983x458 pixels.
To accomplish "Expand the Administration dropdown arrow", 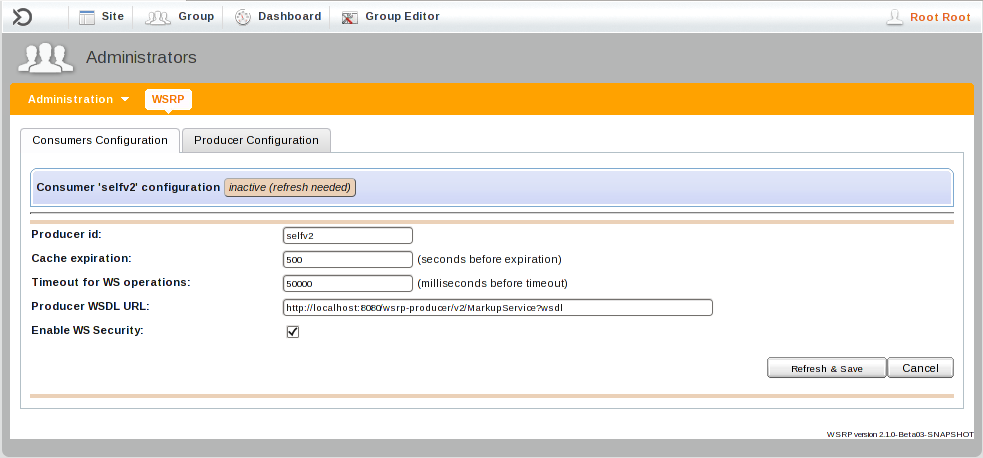I will (x=125, y=100).
